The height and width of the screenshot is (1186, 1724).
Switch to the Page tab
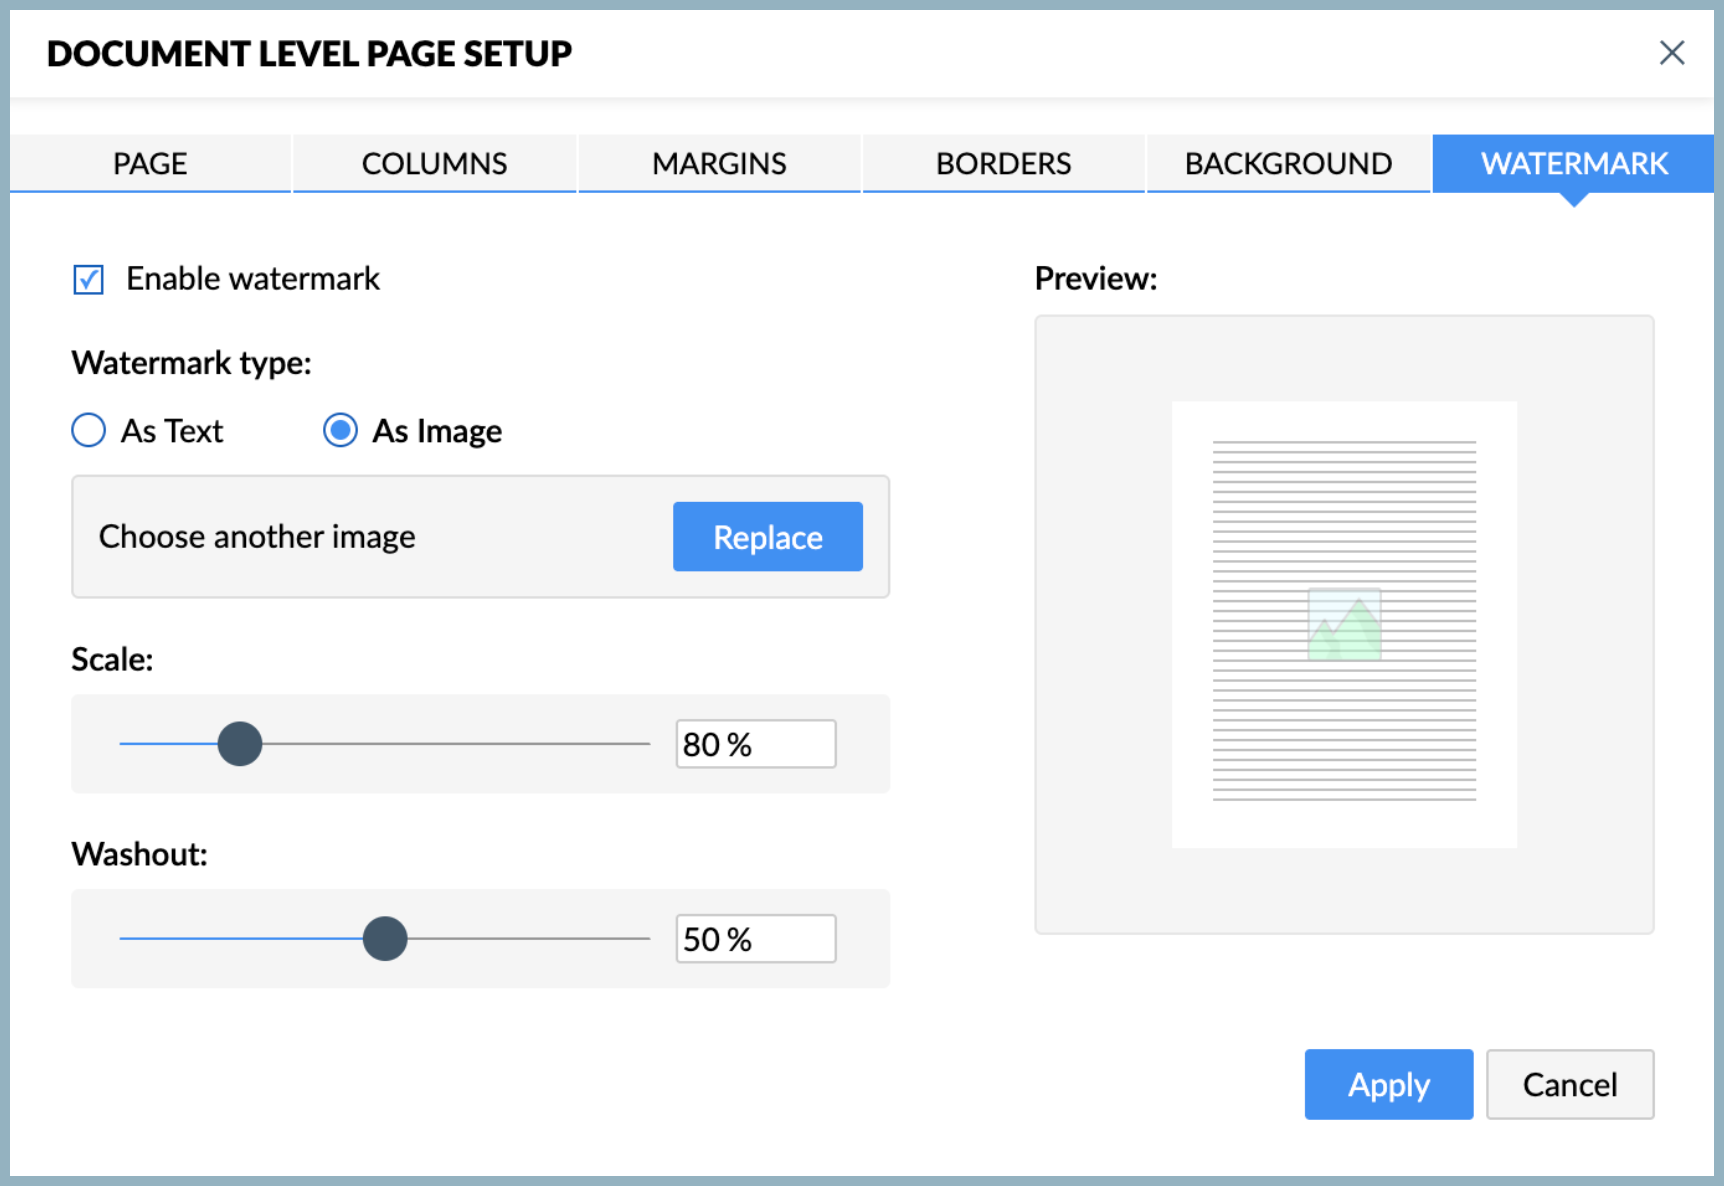click(150, 163)
